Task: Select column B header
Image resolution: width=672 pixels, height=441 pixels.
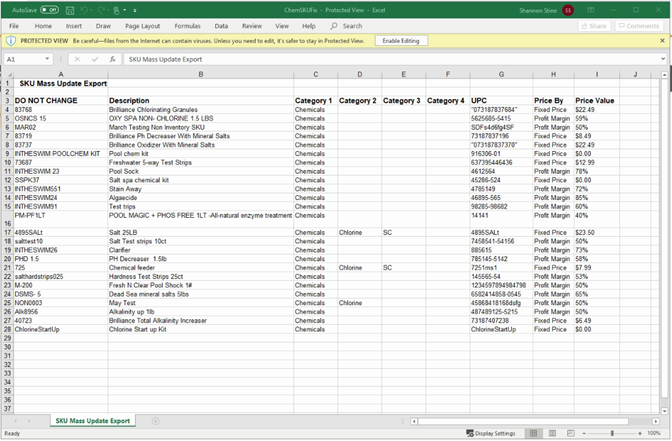Action: [x=201, y=75]
